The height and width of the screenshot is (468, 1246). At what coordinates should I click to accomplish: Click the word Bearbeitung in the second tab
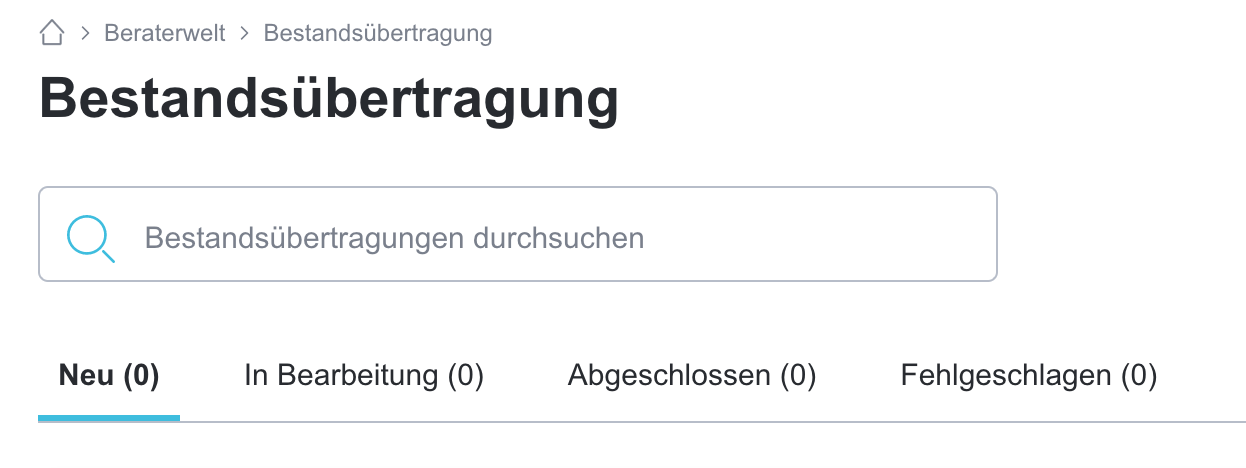[x=357, y=376]
